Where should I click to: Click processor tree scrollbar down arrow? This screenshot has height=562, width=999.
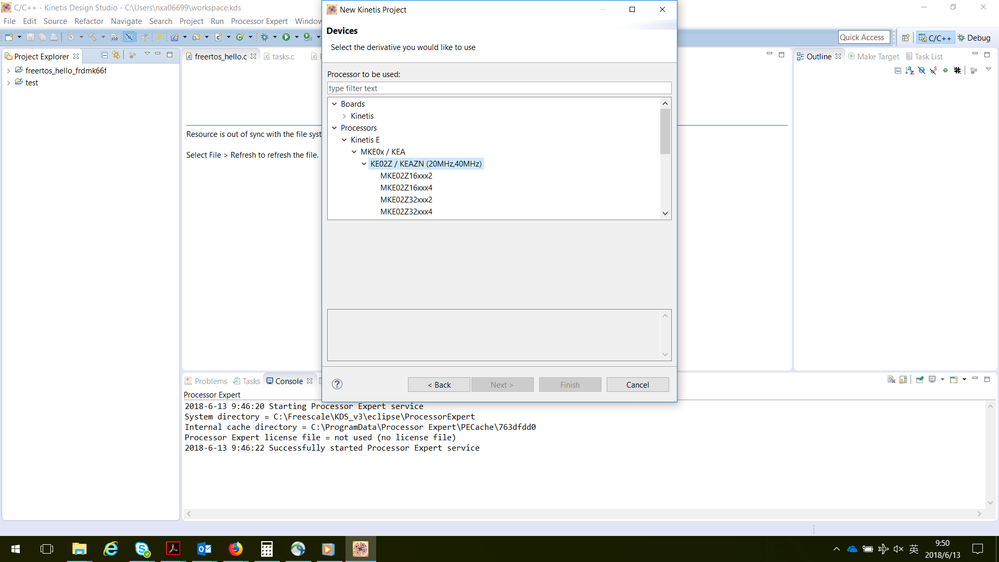point(665,213)
